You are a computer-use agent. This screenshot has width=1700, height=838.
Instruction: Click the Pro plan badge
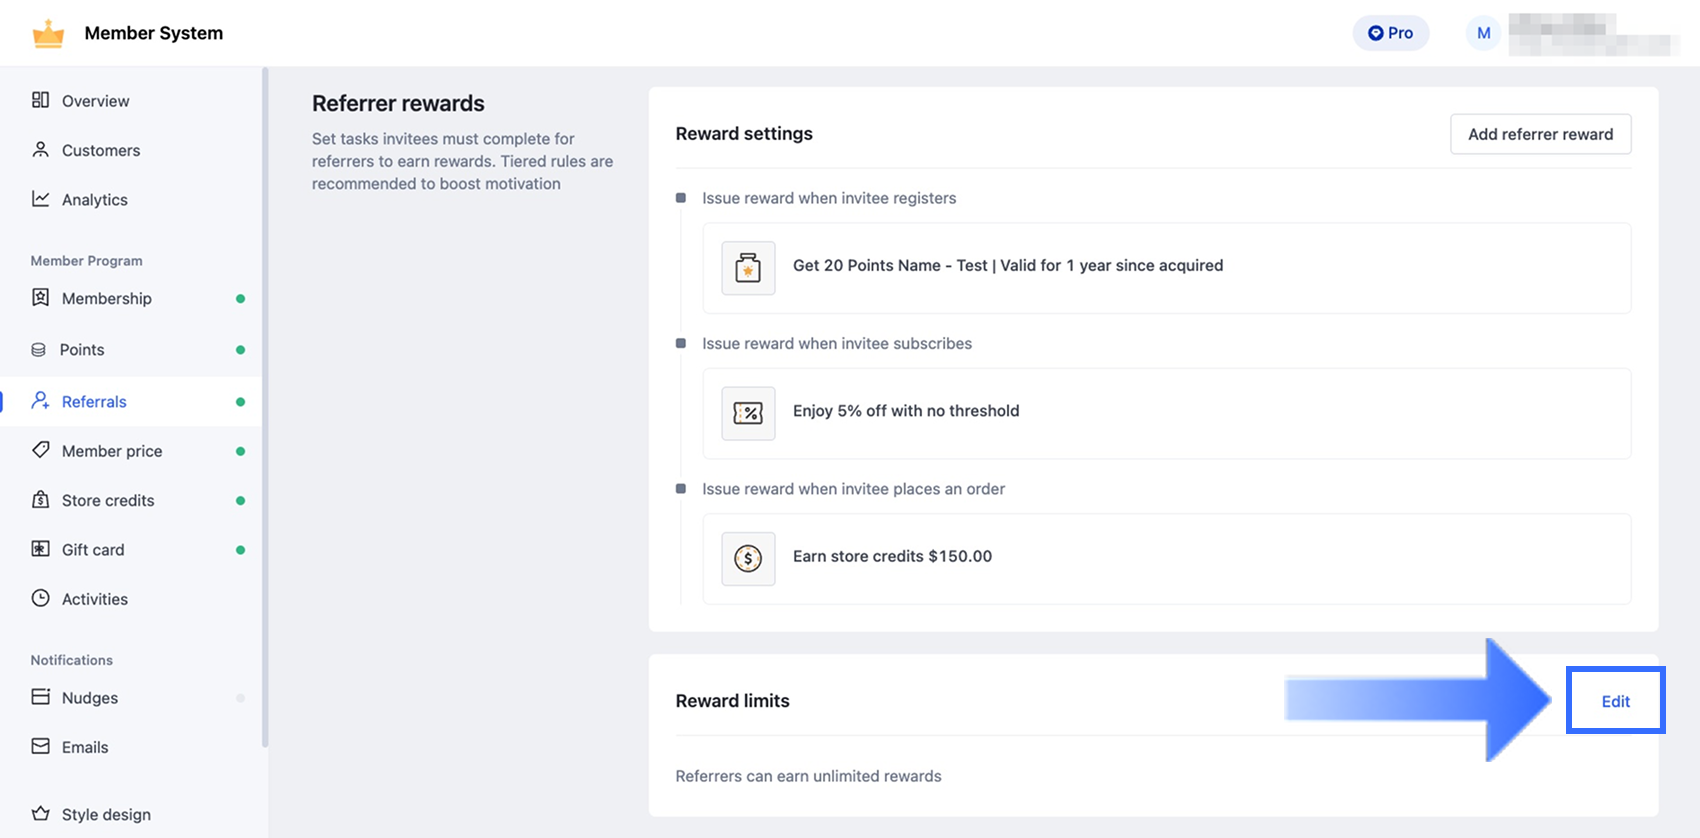tap(1390, 33)
